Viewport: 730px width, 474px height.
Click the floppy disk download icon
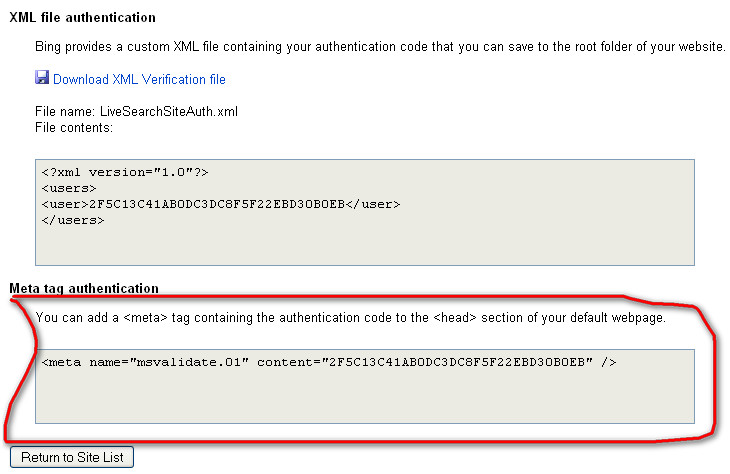tap(42, 78)
